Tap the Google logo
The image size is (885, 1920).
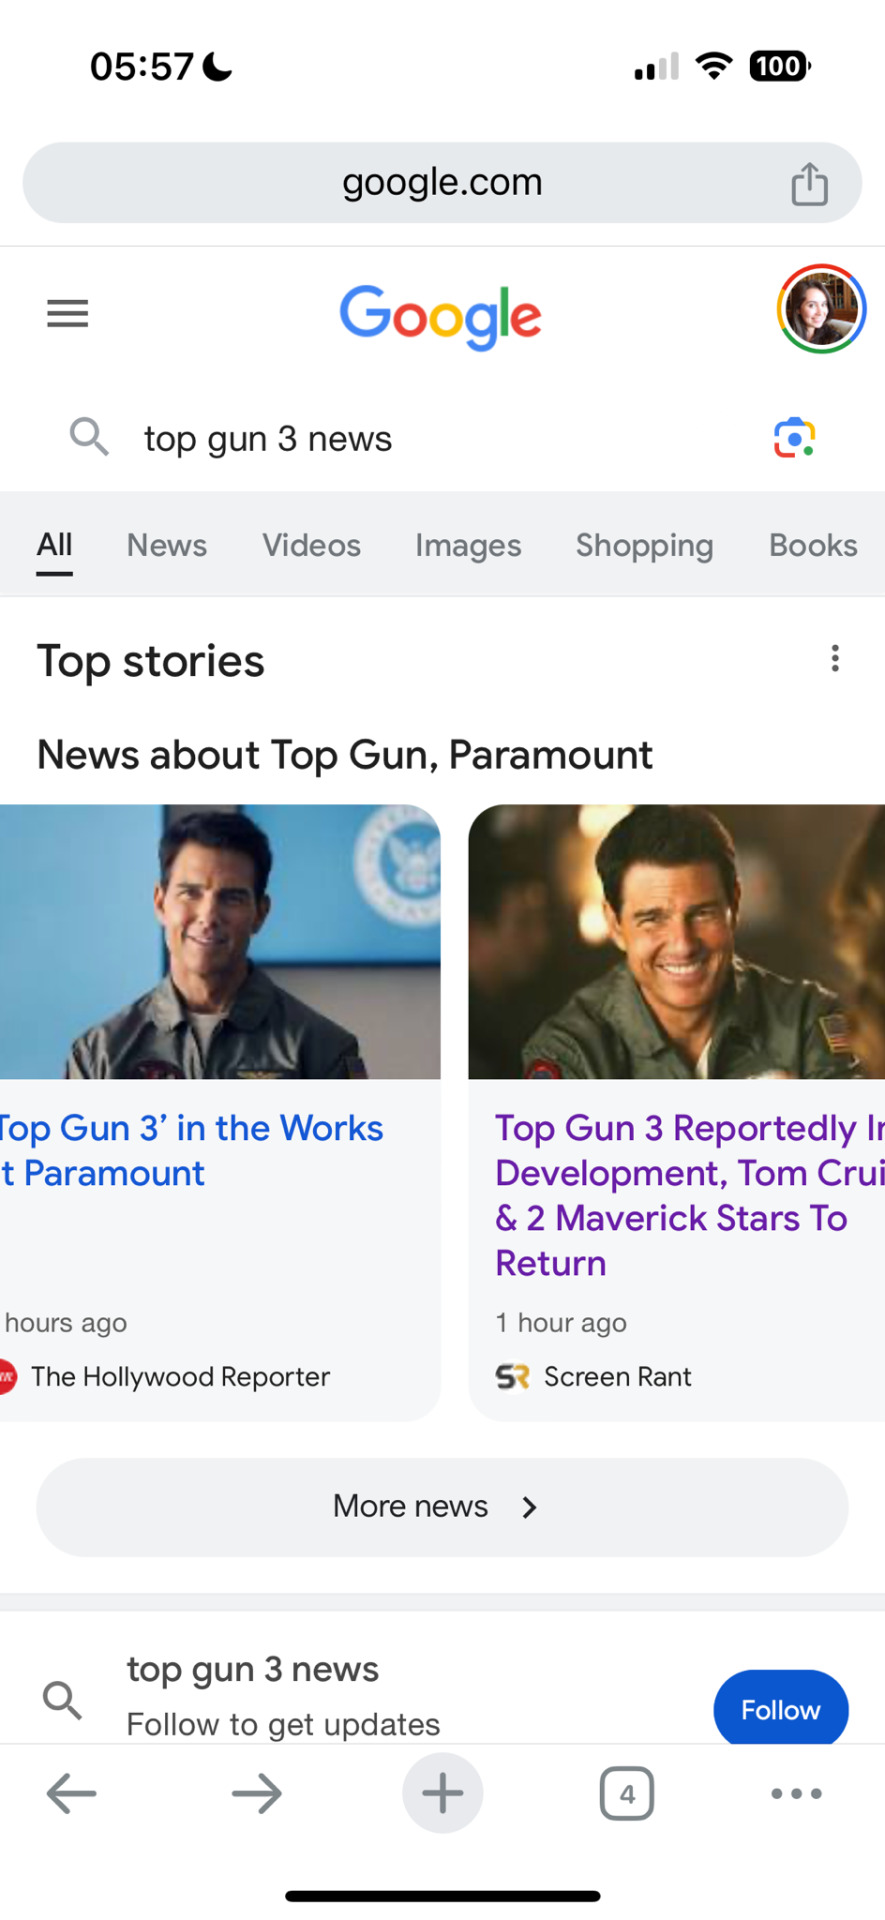coord(441,317)
